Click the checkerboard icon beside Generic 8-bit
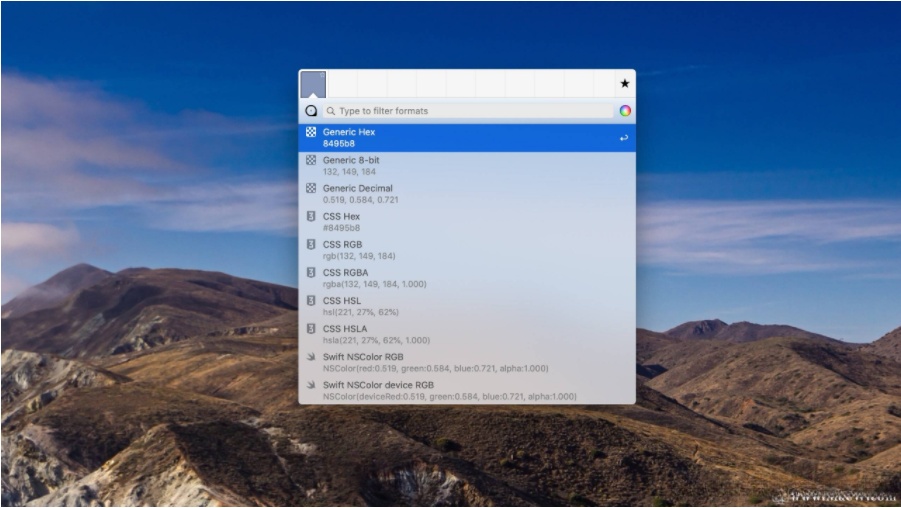Screen dimensions: 901x508 tap(311, 160)
